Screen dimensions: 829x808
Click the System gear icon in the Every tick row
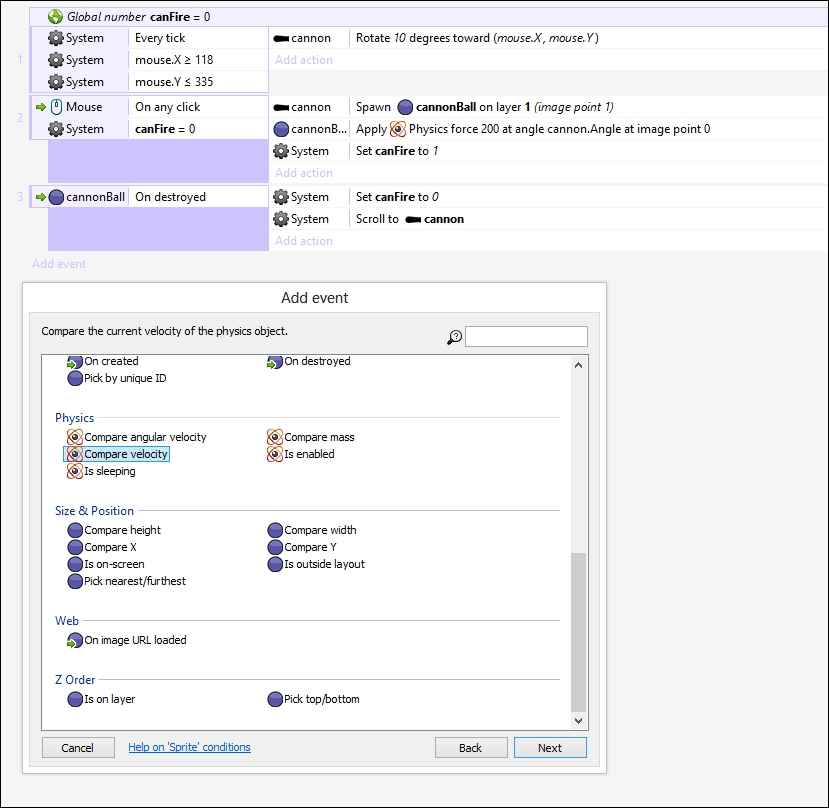tap(56, 38)
